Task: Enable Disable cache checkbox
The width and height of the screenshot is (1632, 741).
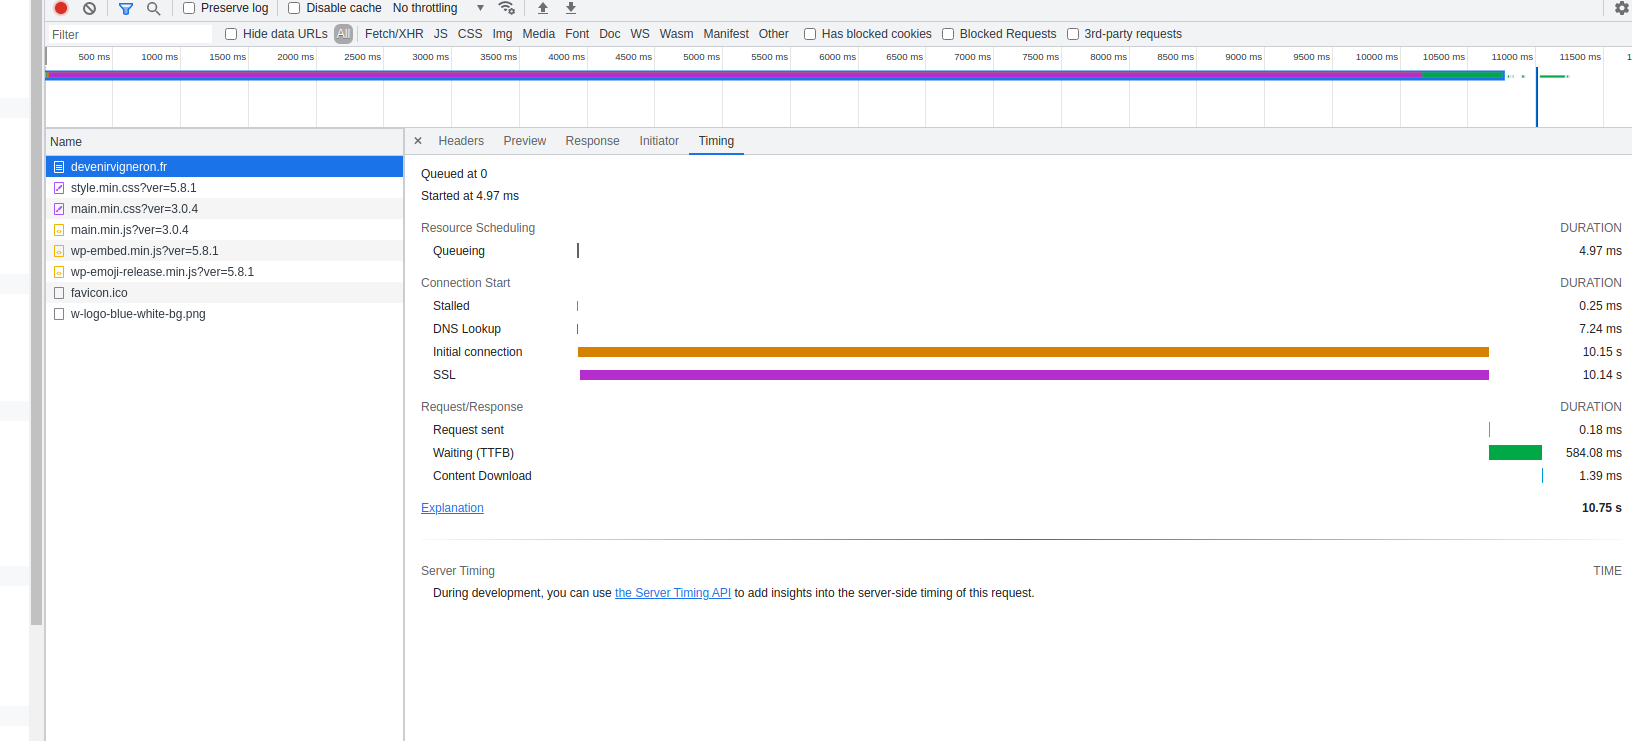Action: 294,8
